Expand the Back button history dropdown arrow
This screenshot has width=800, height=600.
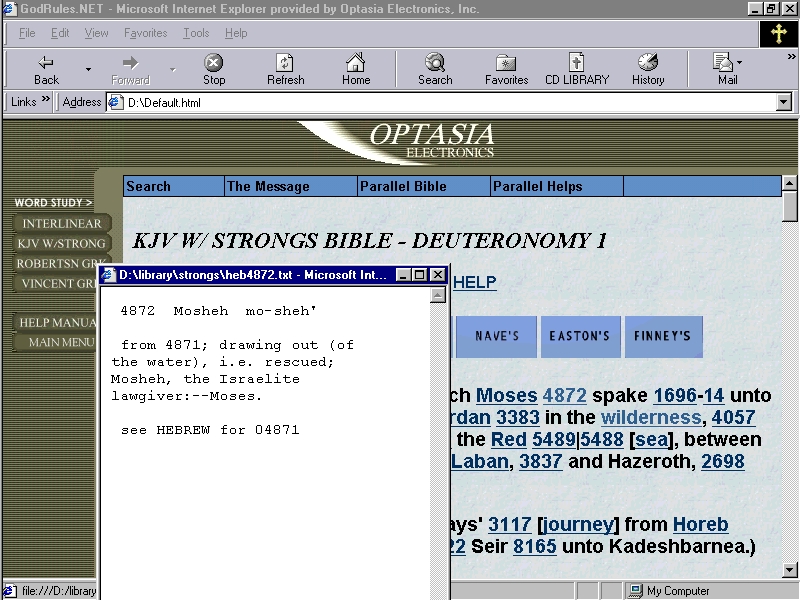pos(88,70)
